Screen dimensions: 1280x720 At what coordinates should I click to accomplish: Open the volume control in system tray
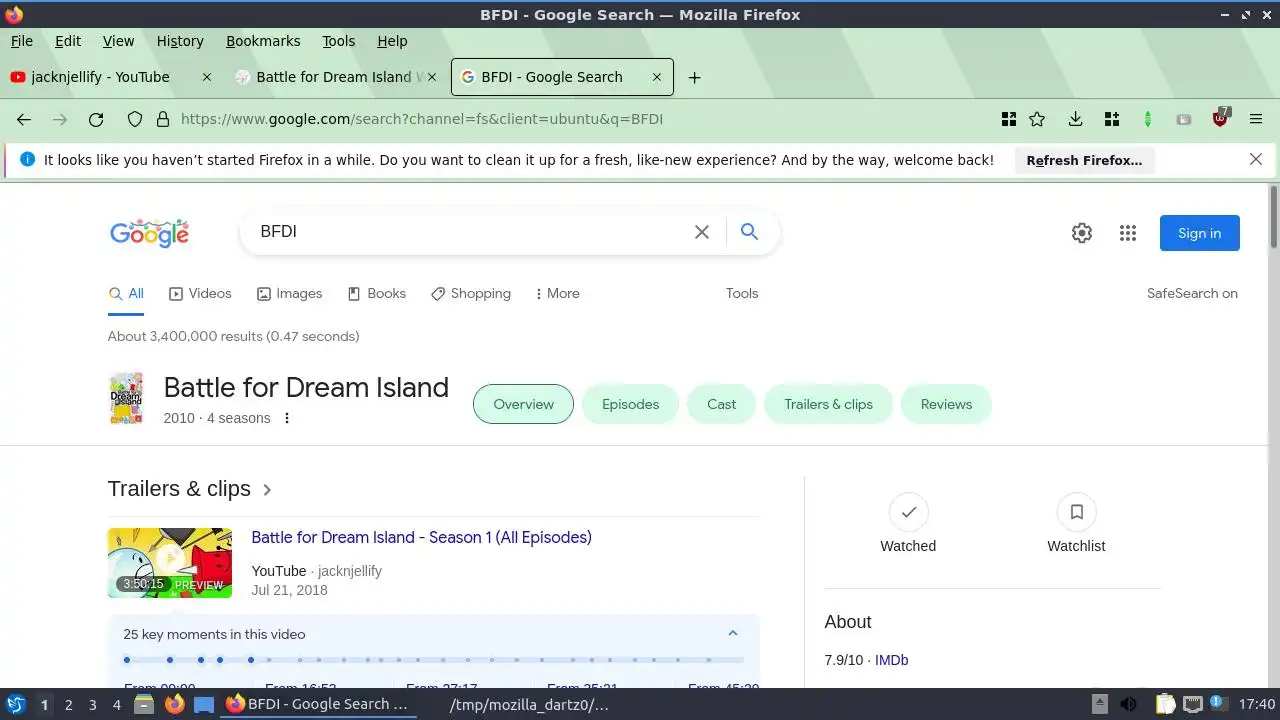[x=1128, y=704]
